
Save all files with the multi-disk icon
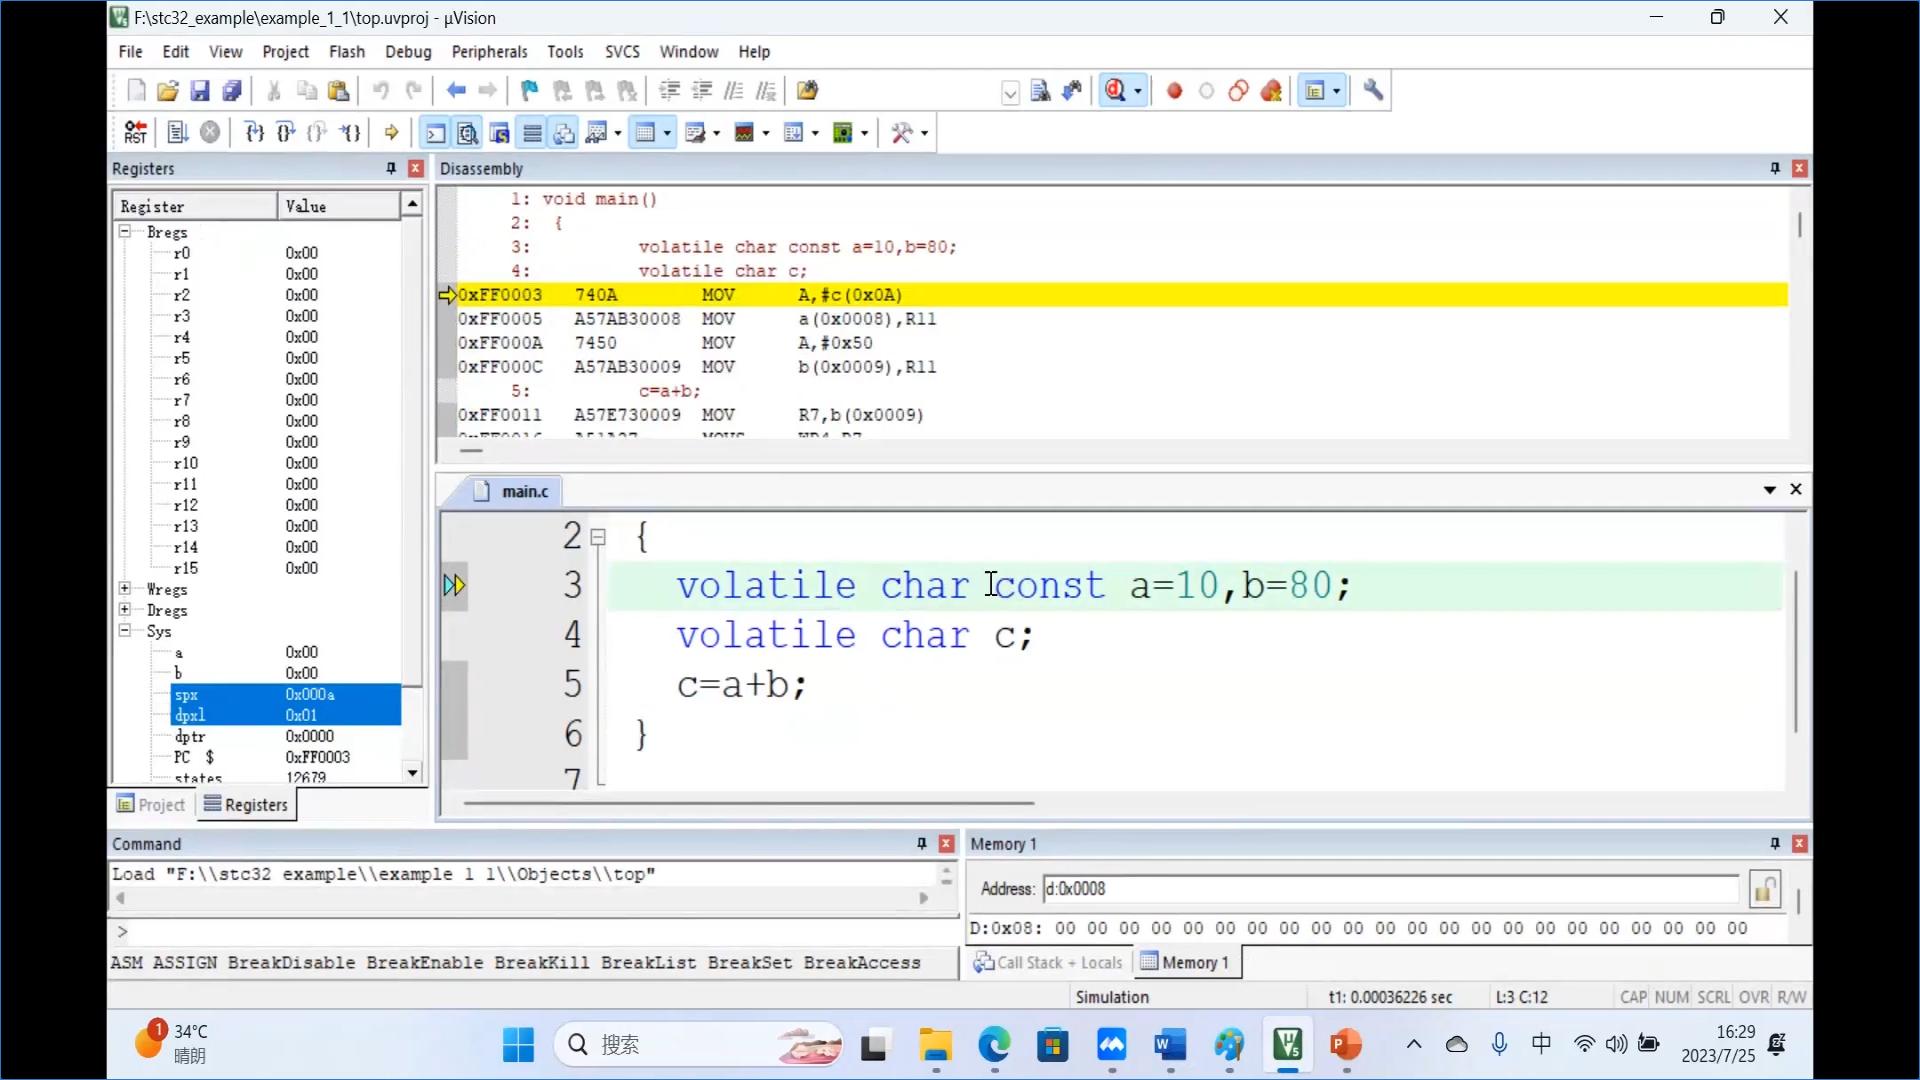tap(232, 91)
